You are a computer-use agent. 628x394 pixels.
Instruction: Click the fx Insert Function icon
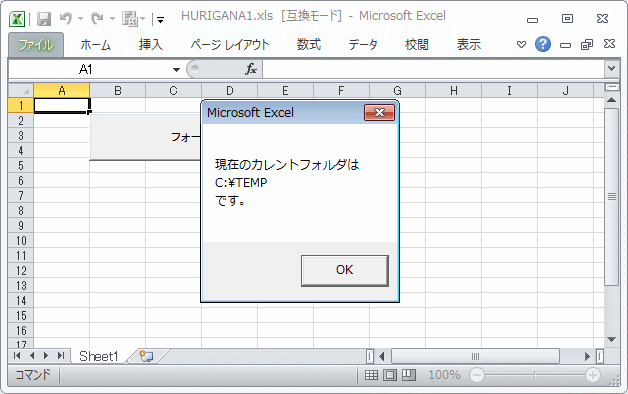click(251, 69)
